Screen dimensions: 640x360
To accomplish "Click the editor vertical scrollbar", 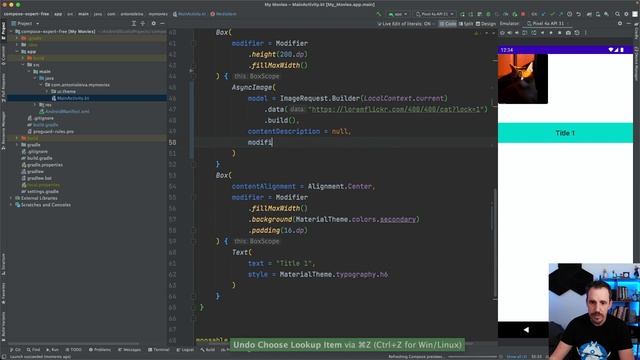I will (494, 243).
